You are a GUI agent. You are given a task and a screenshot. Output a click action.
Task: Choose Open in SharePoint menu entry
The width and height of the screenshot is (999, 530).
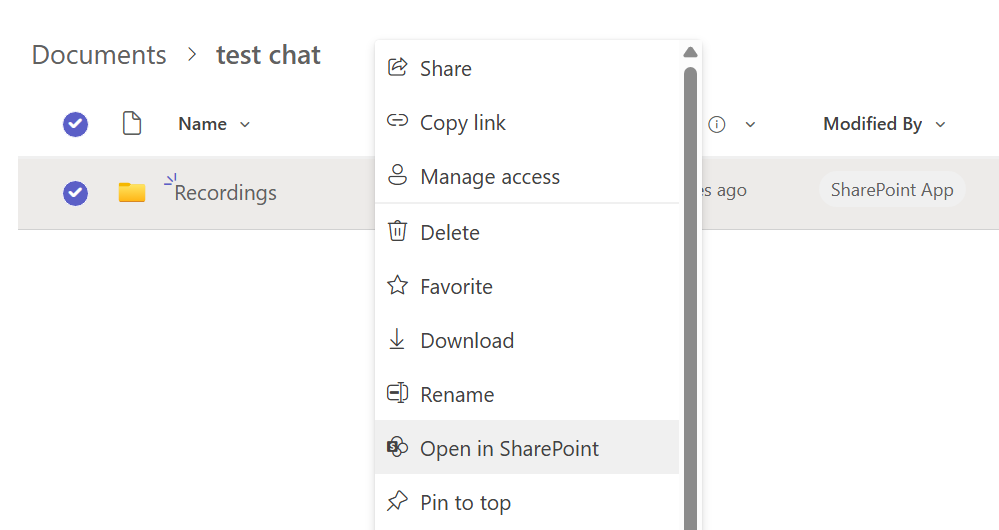509,448
